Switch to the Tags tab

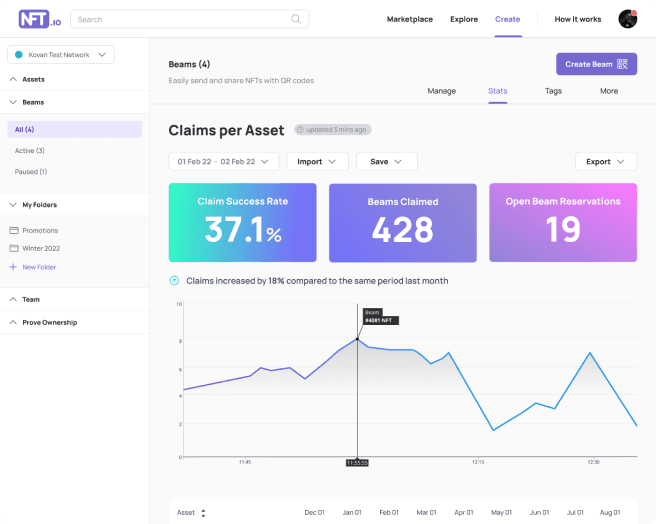tap(553, 91)
